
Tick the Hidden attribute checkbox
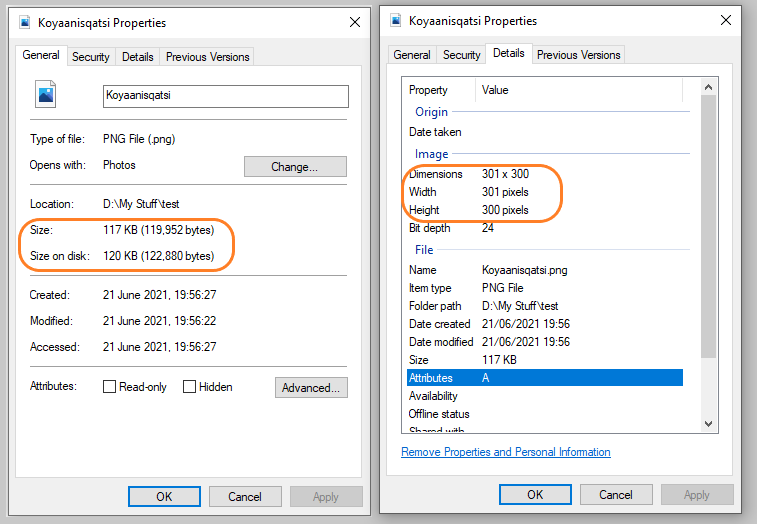190,387
